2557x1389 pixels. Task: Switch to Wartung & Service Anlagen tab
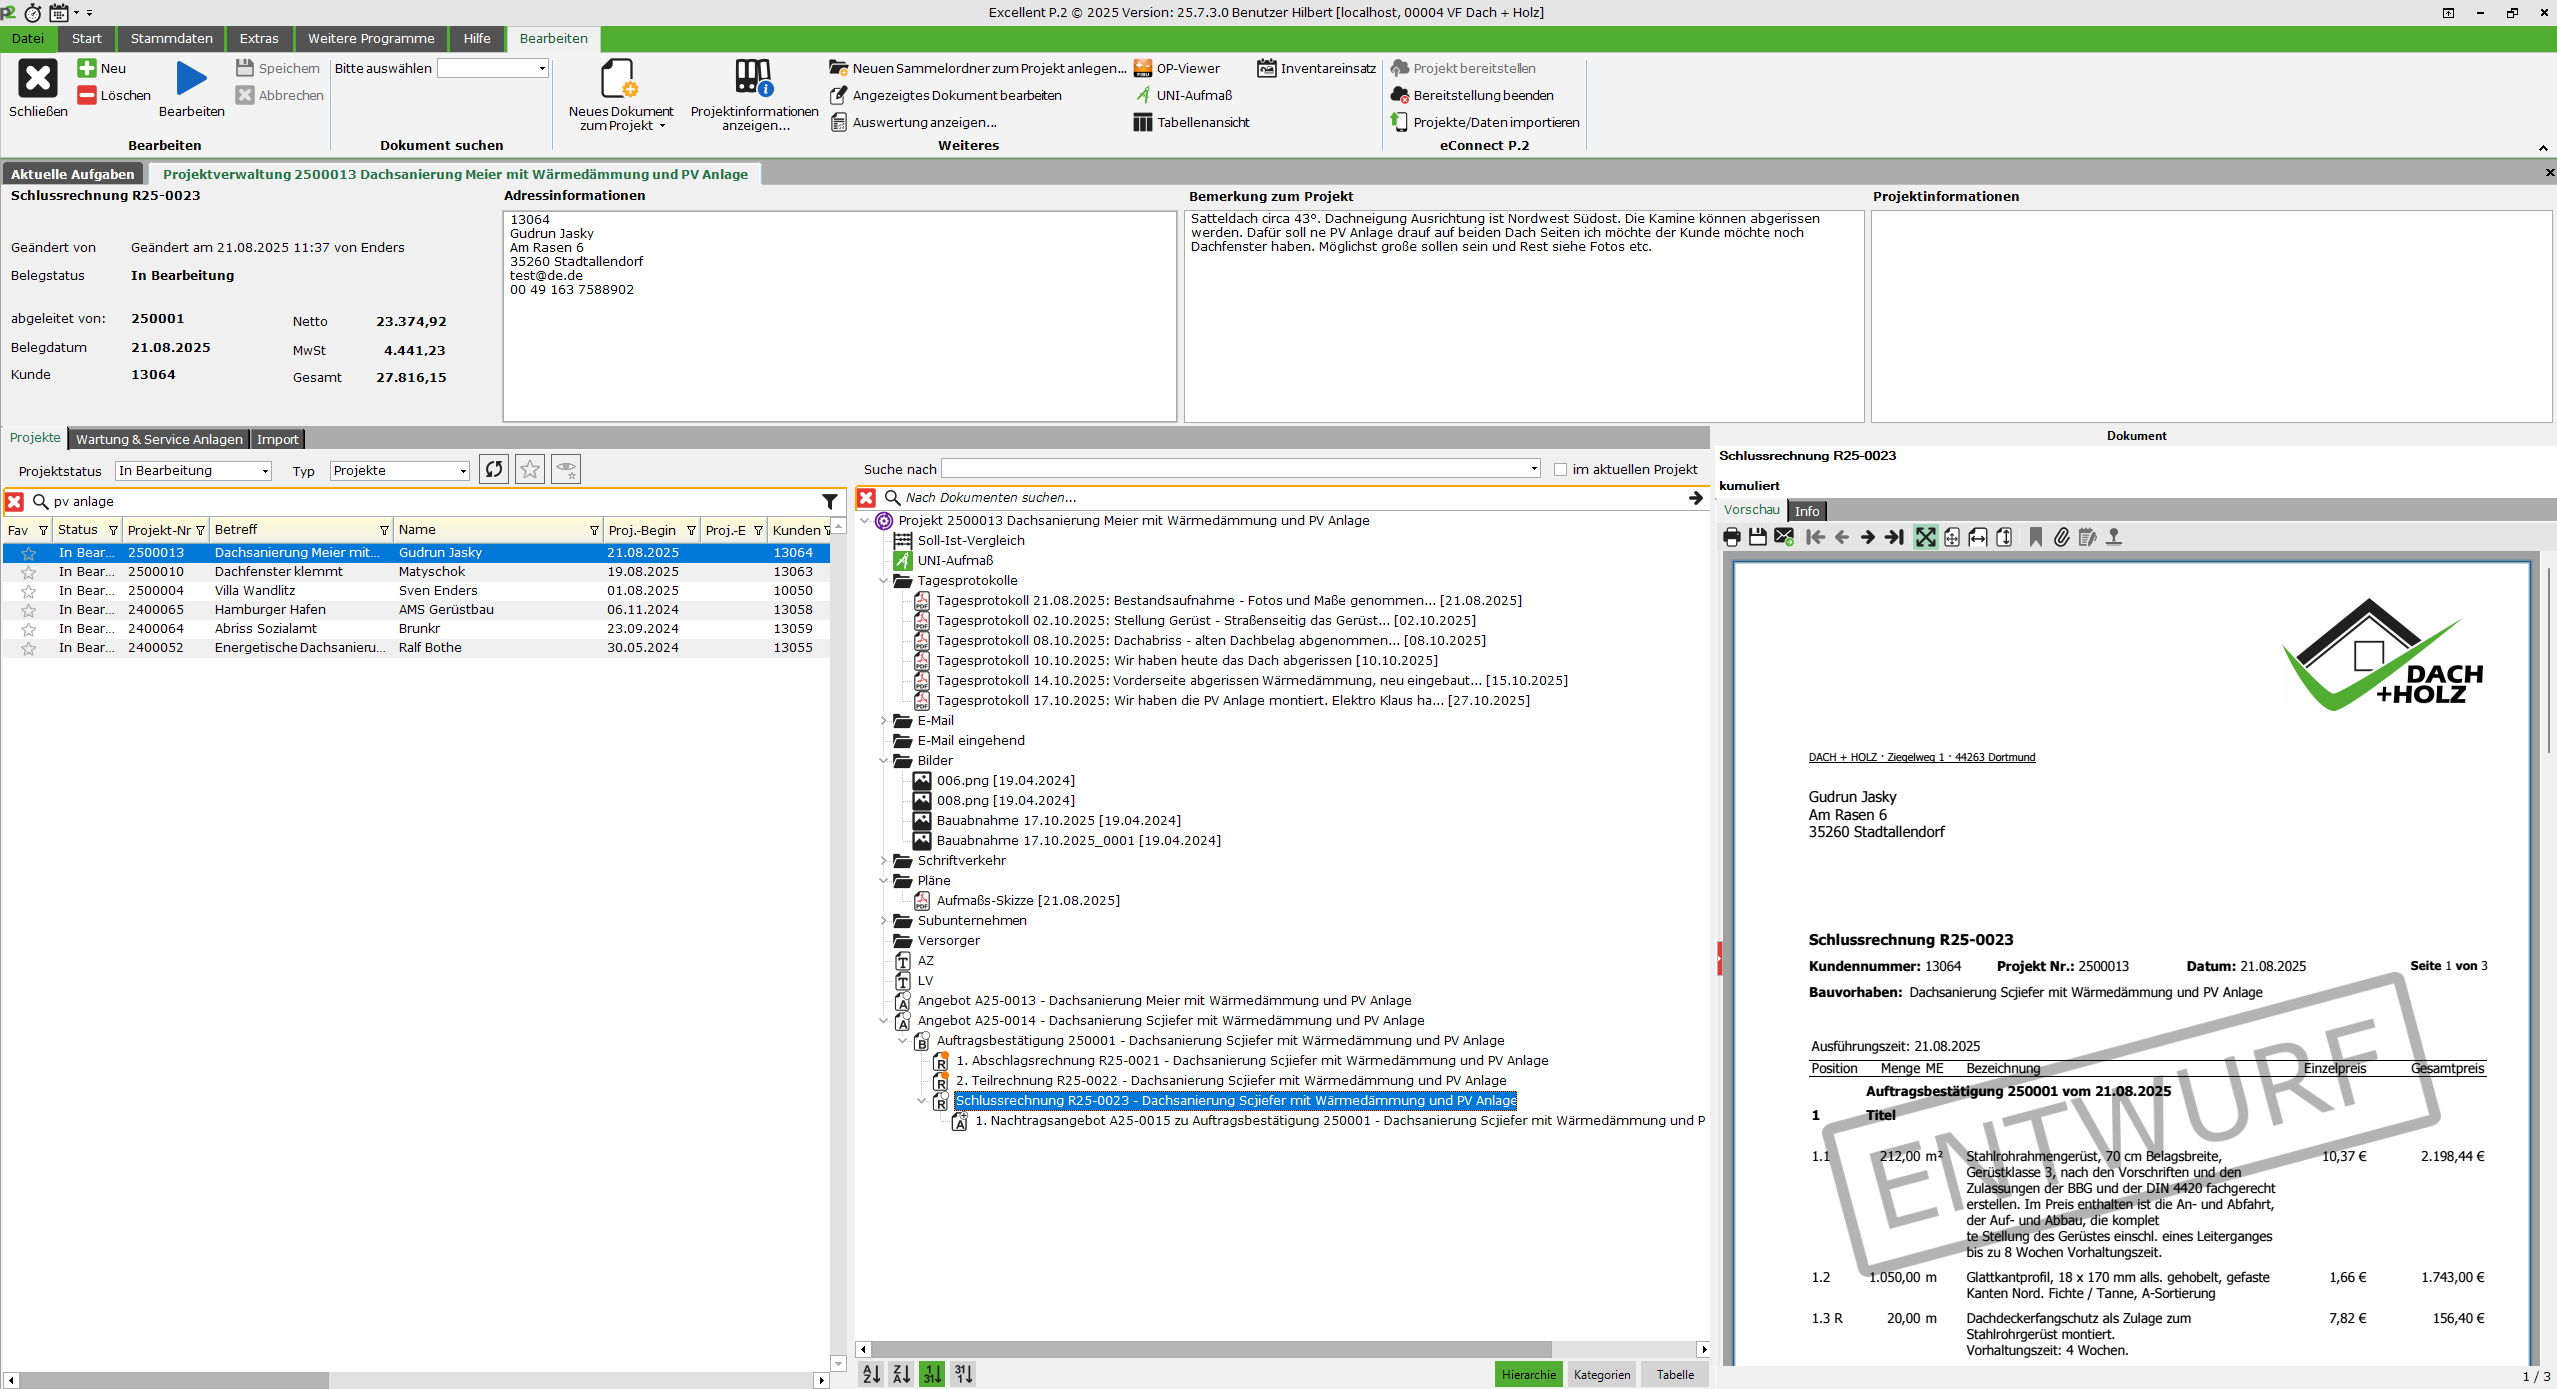click(159, 439)
